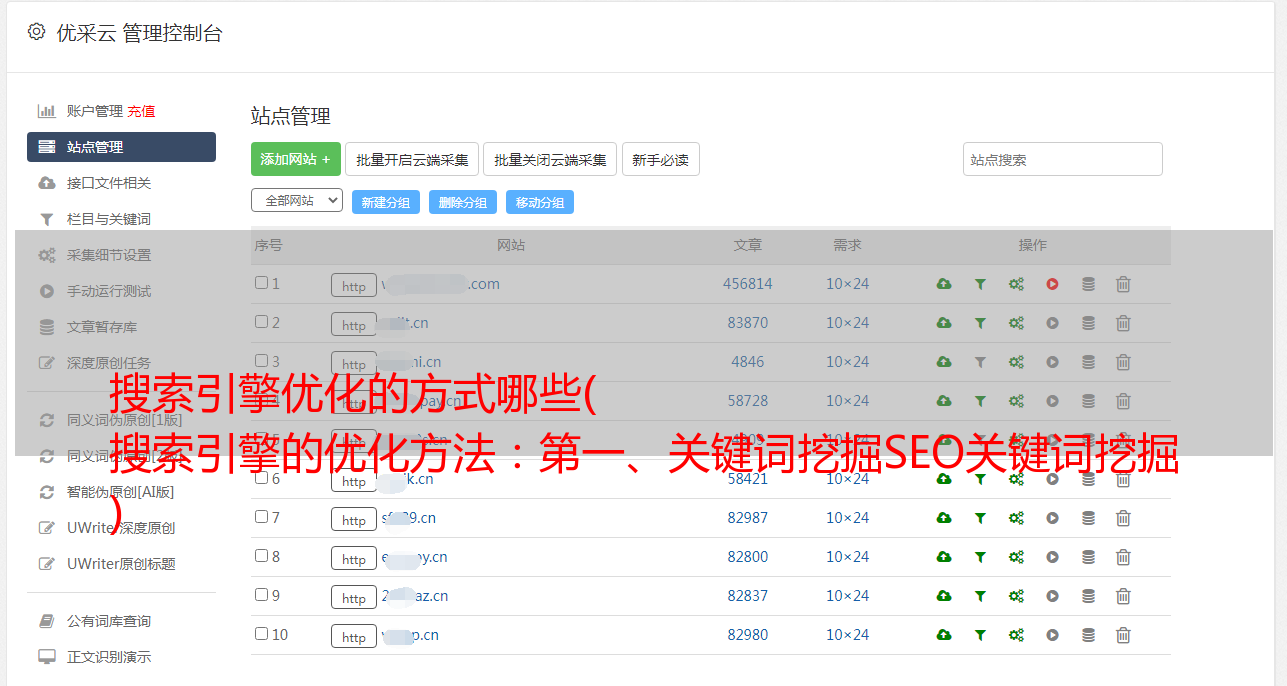Click the http button in row 1

click(x=354, y=285)
